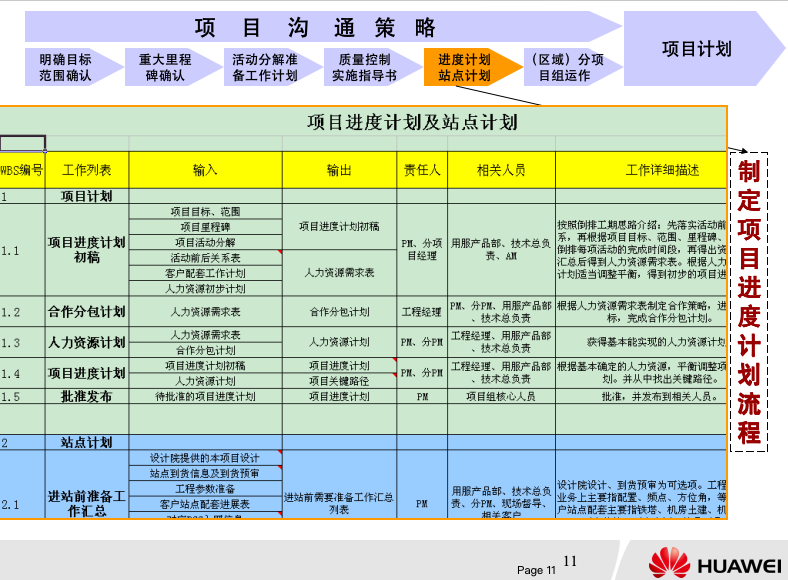Click the 活动前后关系表 input cell

tap(206, 258)
